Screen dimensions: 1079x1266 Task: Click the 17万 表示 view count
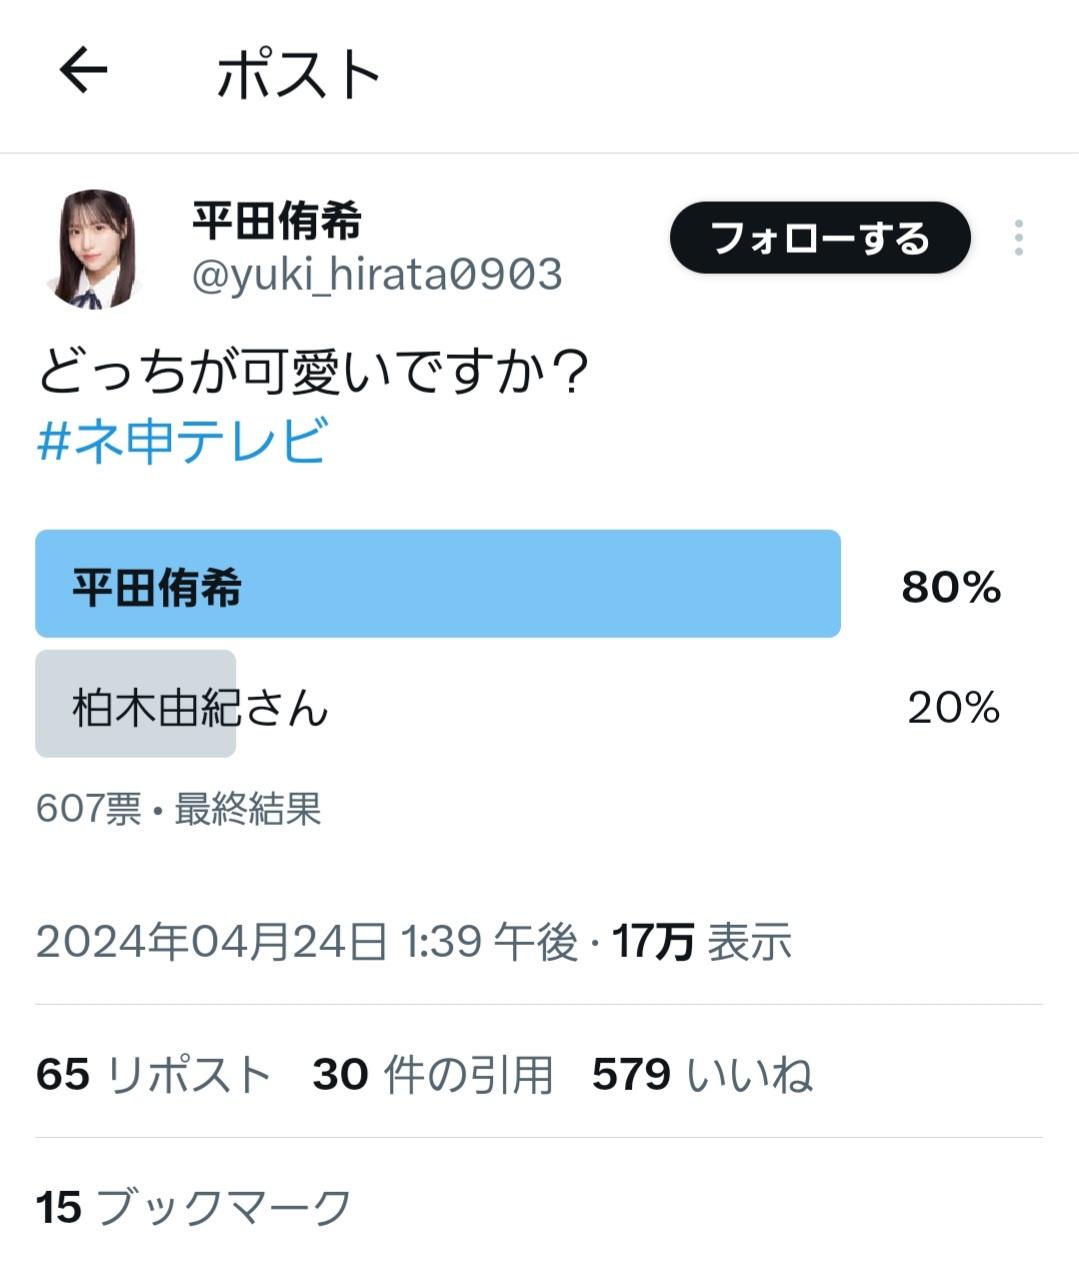tap(702, 942)
